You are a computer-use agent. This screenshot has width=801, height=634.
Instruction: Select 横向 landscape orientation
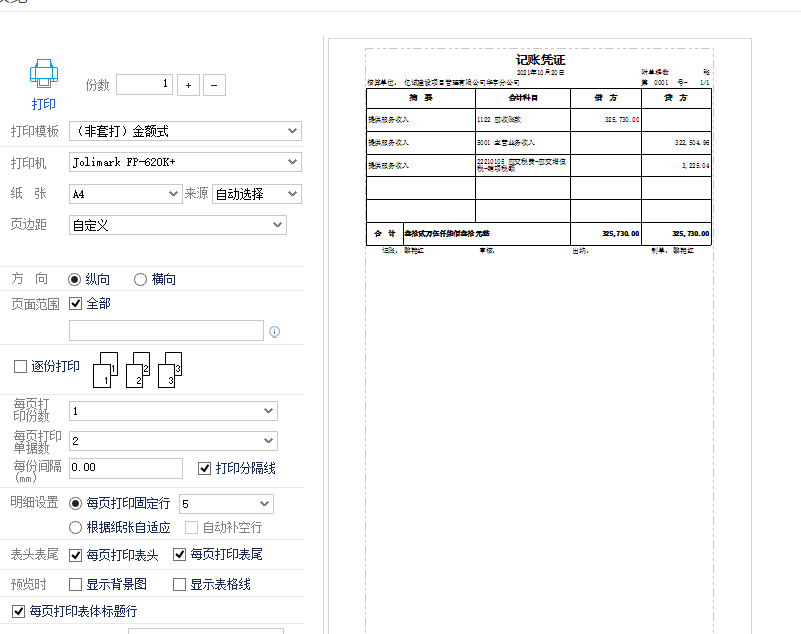click(140, 279)
